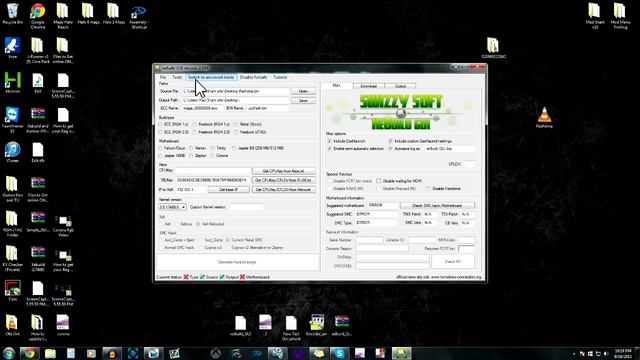Enable Disable waiting for HDMI
Screen dimensions: 640x360
(378, 181)
